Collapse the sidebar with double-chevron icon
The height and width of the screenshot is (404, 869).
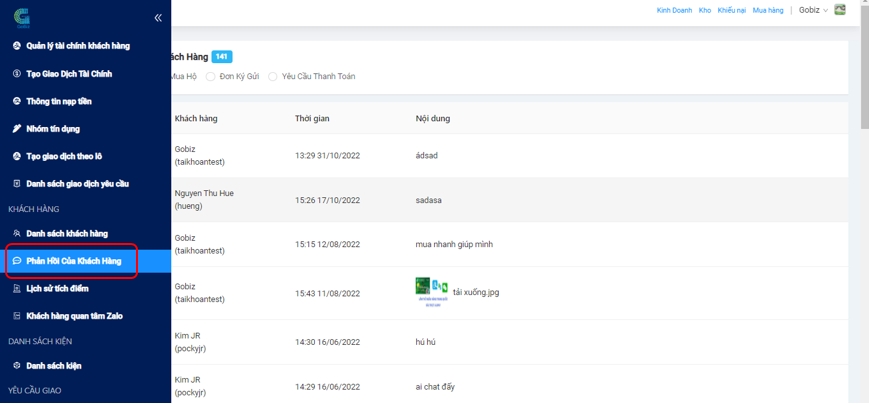(x=158, y=18)
